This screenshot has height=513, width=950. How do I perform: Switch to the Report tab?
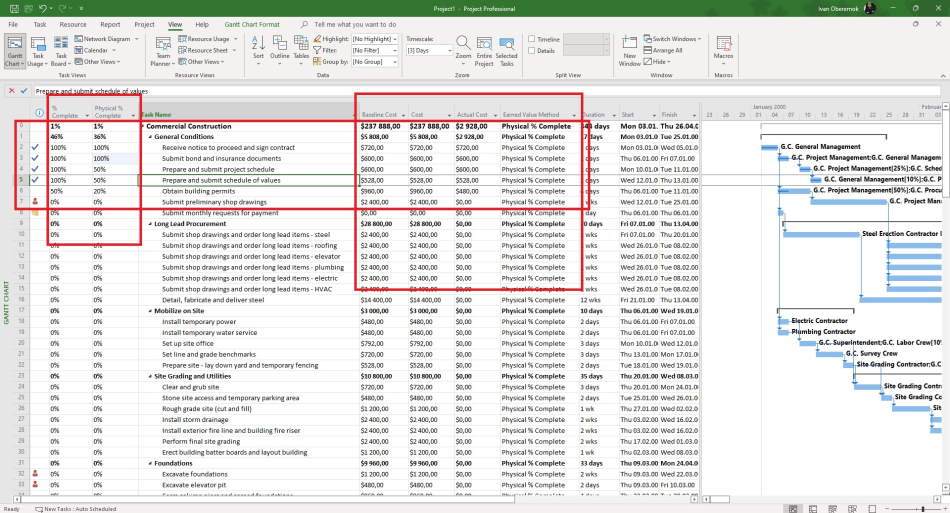(110, 24)
